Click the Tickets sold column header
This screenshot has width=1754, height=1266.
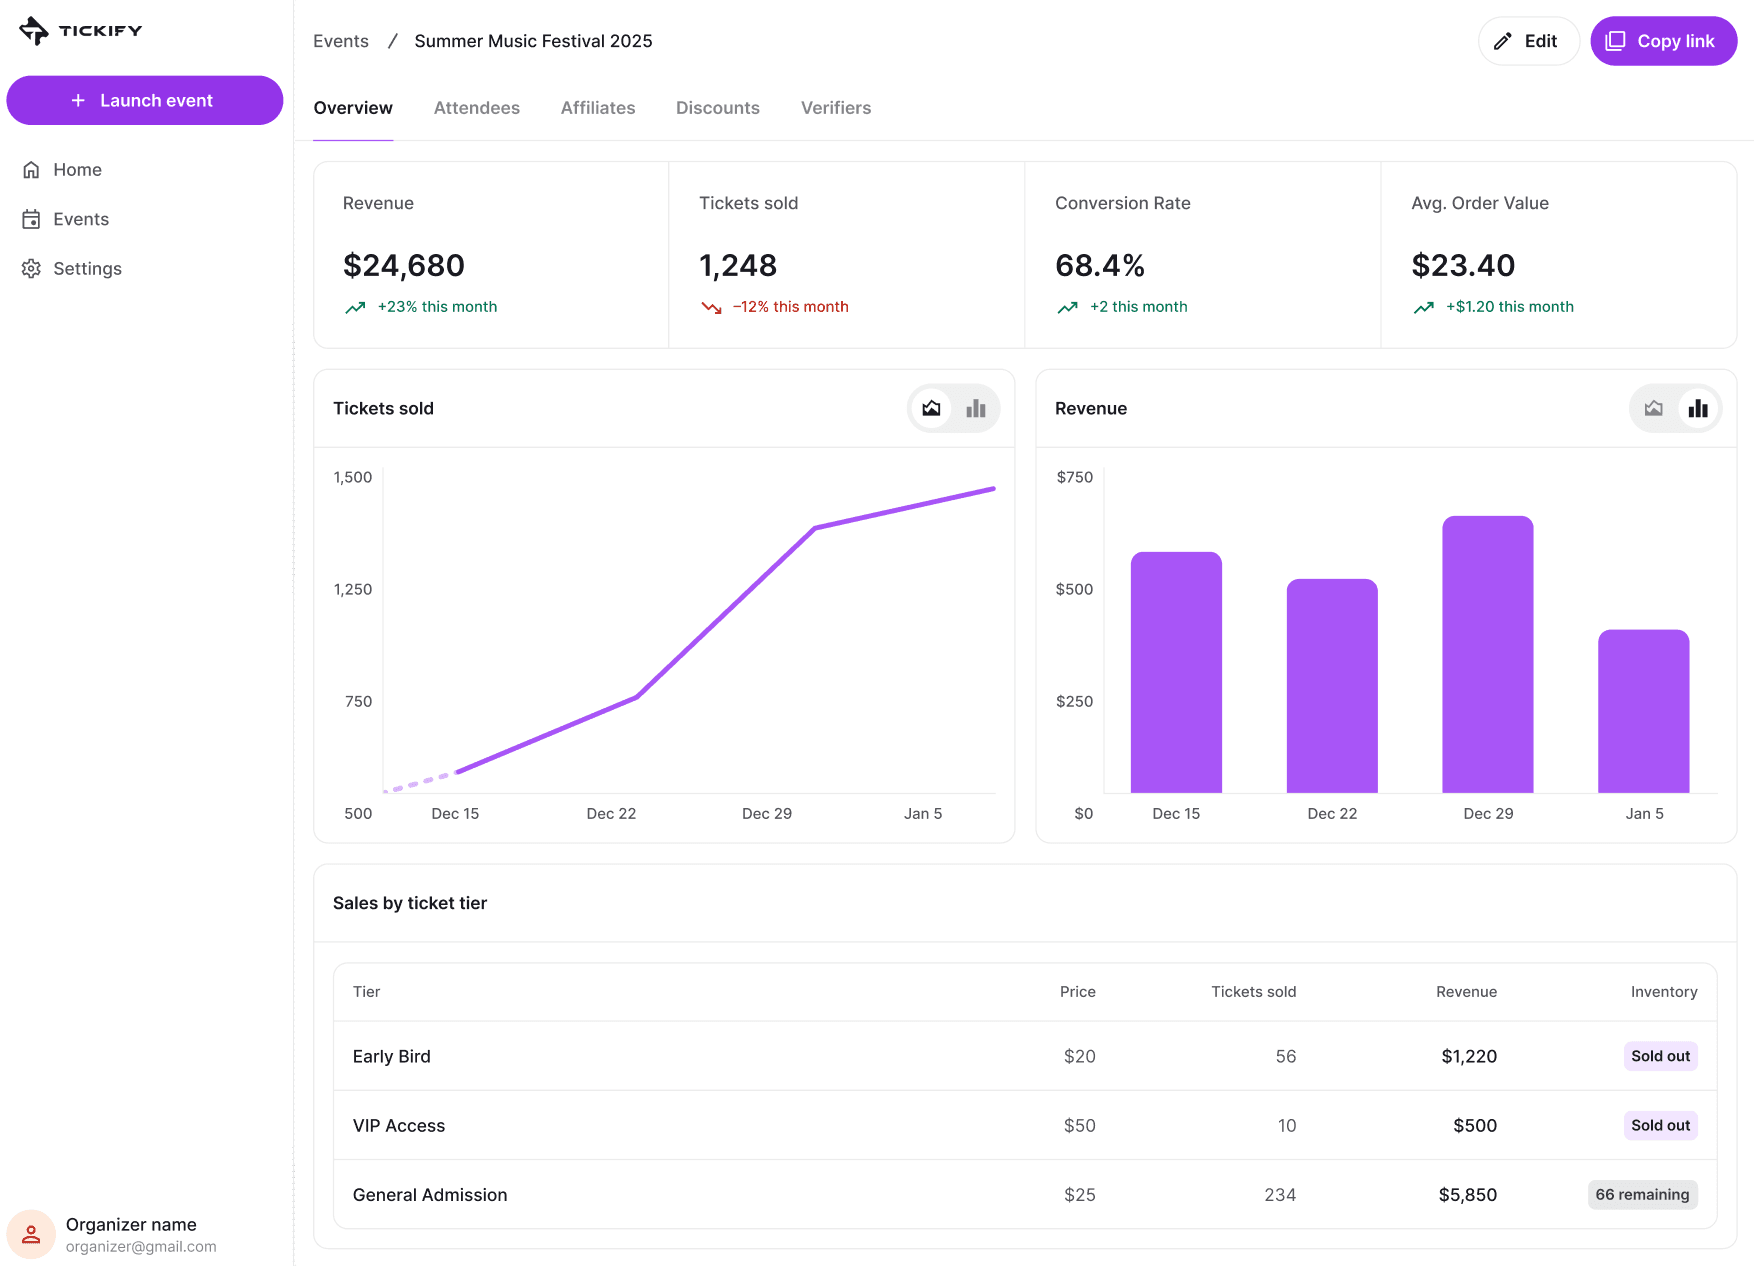(1253, 992)
